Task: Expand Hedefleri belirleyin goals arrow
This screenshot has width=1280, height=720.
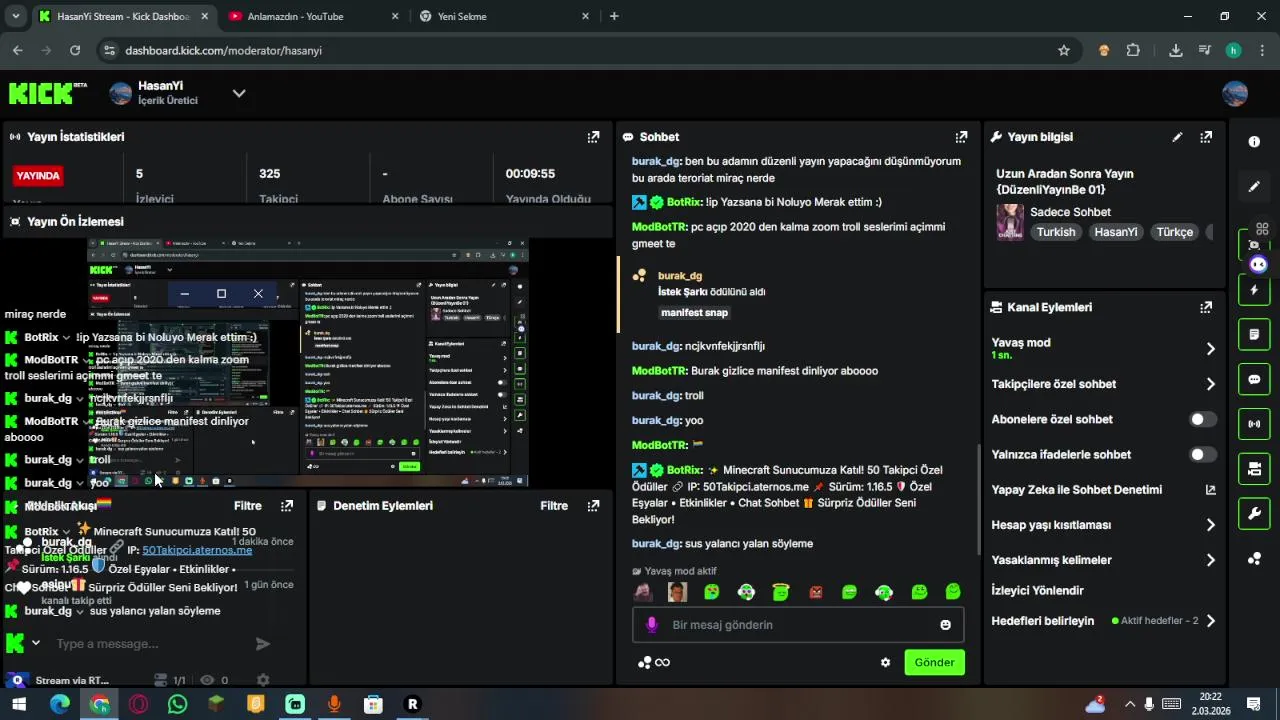Action: 1210,621
